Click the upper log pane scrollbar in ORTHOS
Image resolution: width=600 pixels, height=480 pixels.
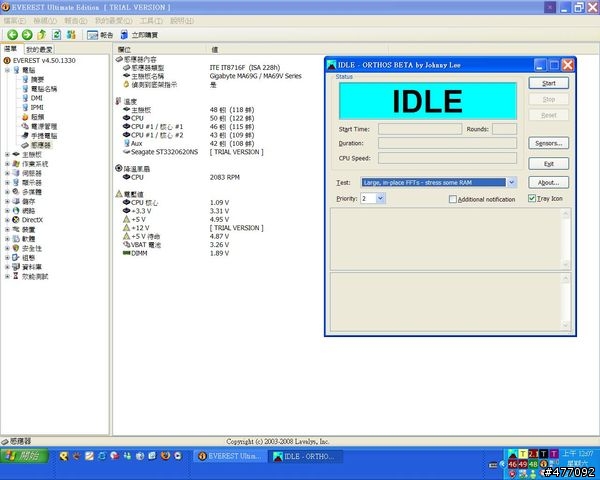[566, 239]
